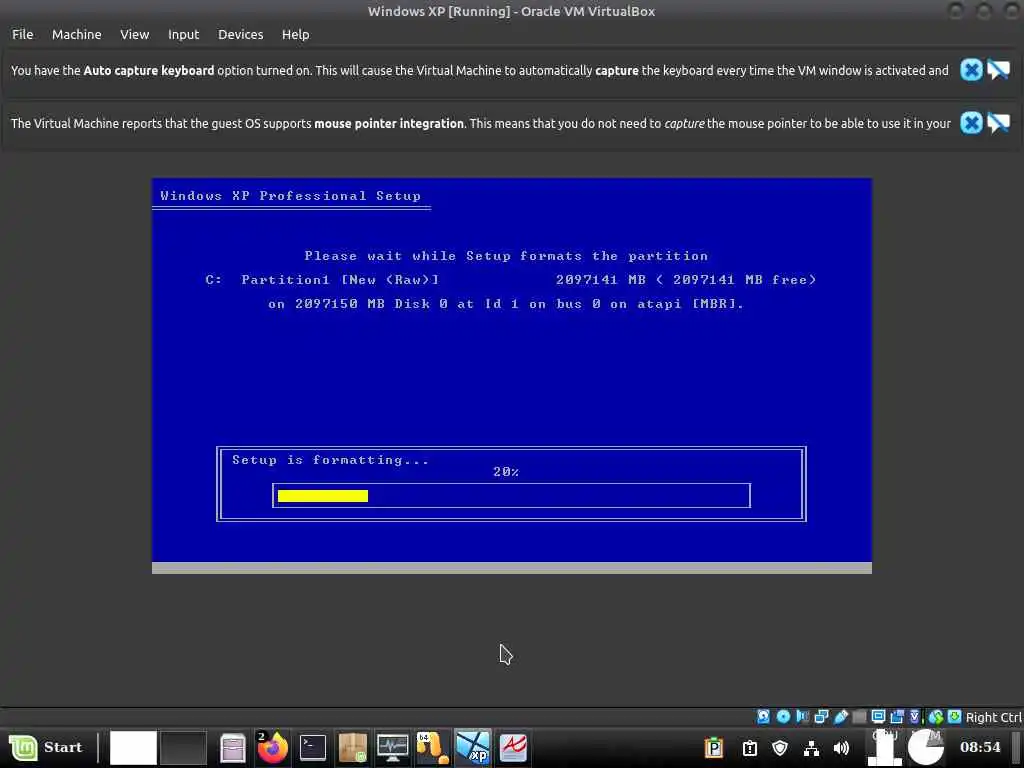Suppress future Auto capture keyboard messages

998,70
